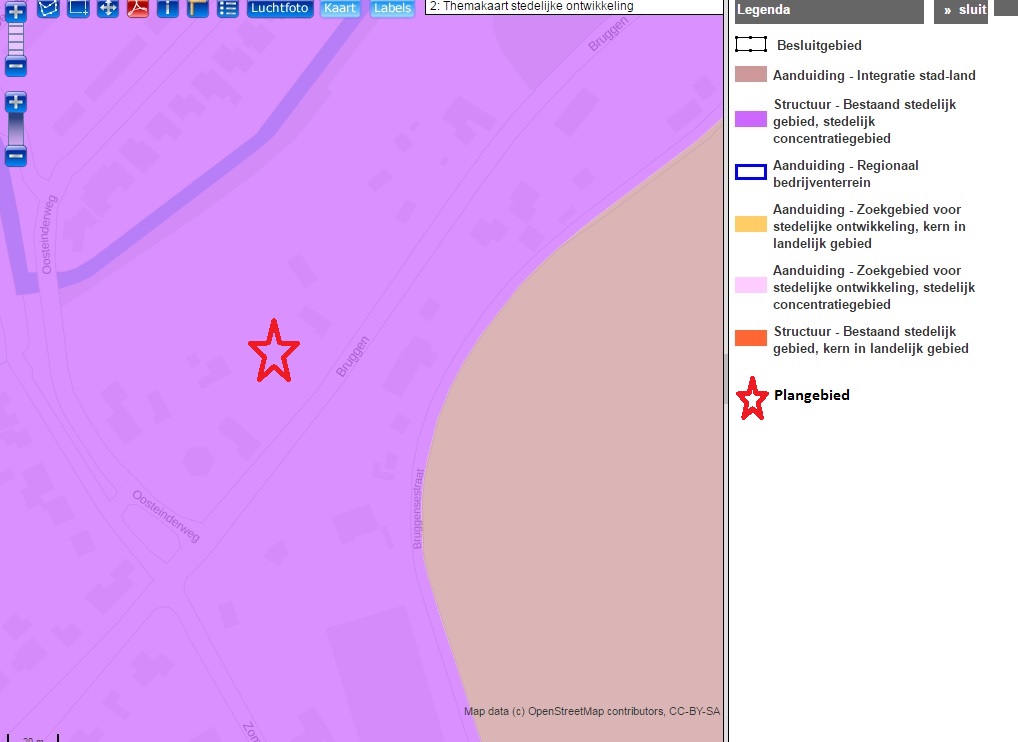Switch to the Kaart base map
The image size is (1018, 742).
coord(340,8)
